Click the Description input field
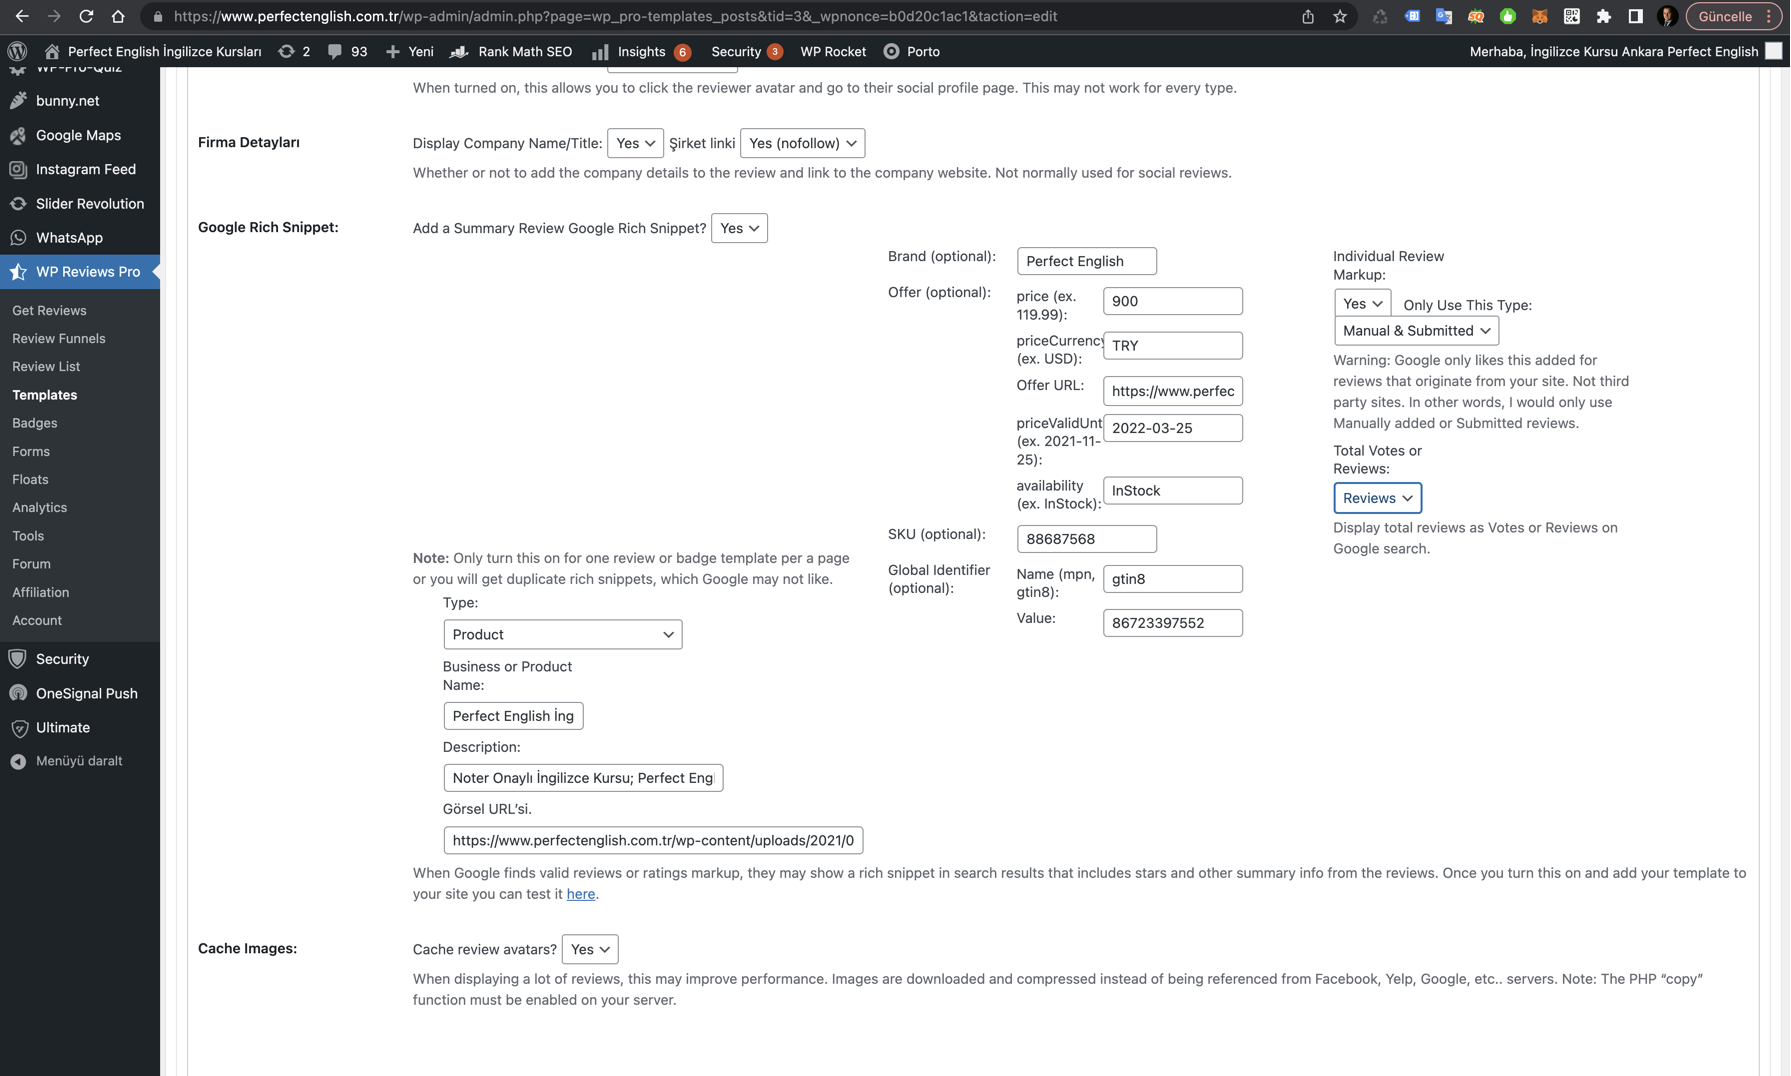The height and width of the screenshot is (1076, 1791). click(583, 778)
